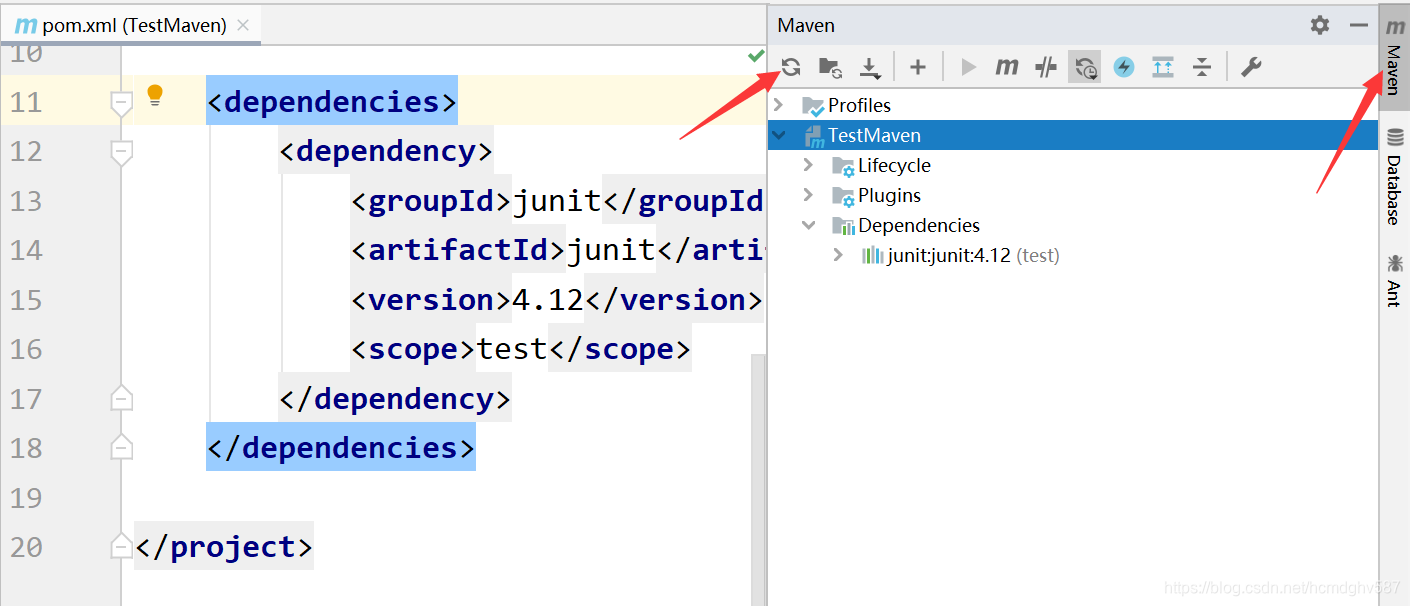Select Profiles in Maven tree

859,105
